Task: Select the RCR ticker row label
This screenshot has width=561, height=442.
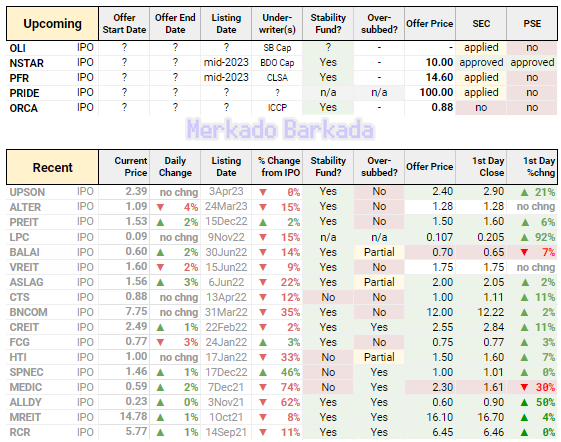Action: (20, 433)
